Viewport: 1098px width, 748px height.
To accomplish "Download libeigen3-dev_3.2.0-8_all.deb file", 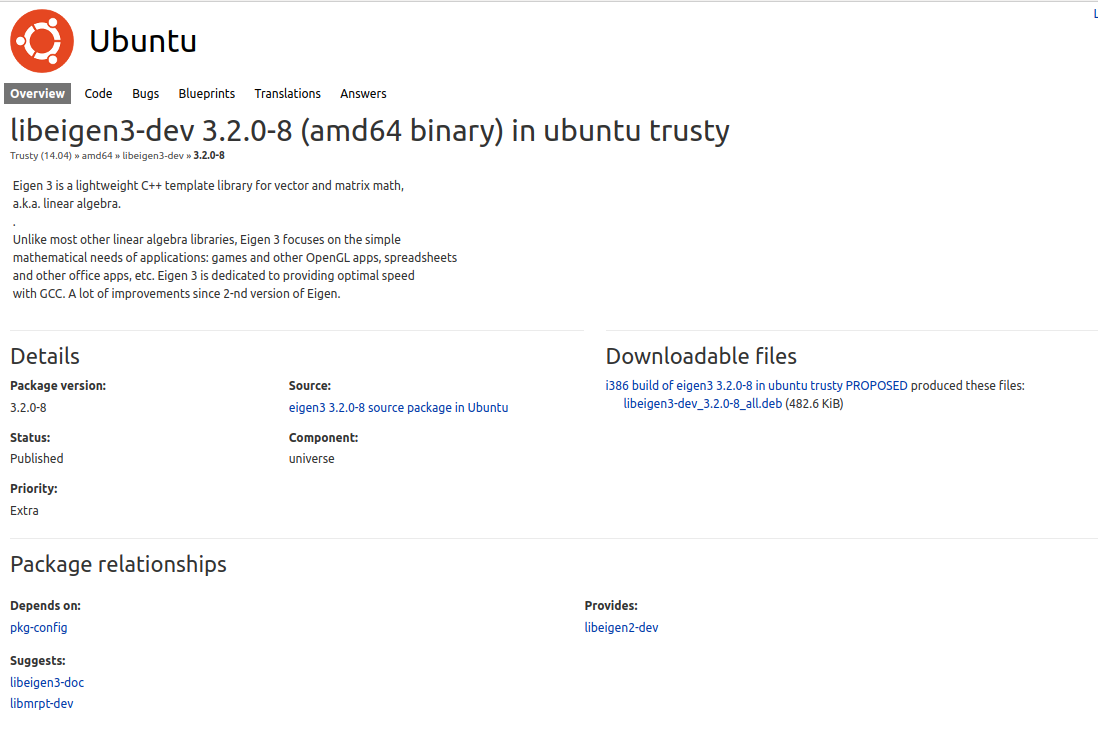I will coord(702,404).
